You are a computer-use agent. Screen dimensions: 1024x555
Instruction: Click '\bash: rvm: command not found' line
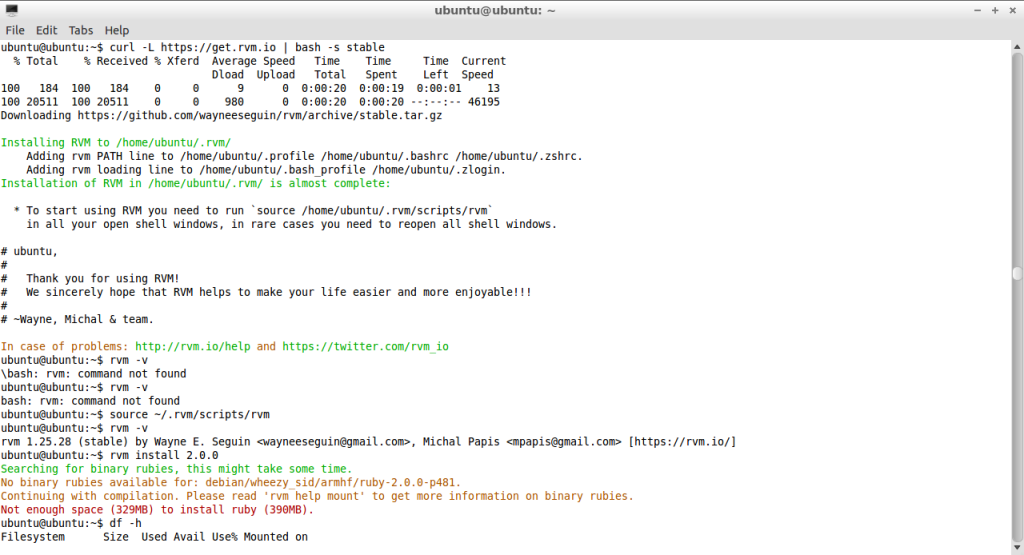[x=93, y=374]
